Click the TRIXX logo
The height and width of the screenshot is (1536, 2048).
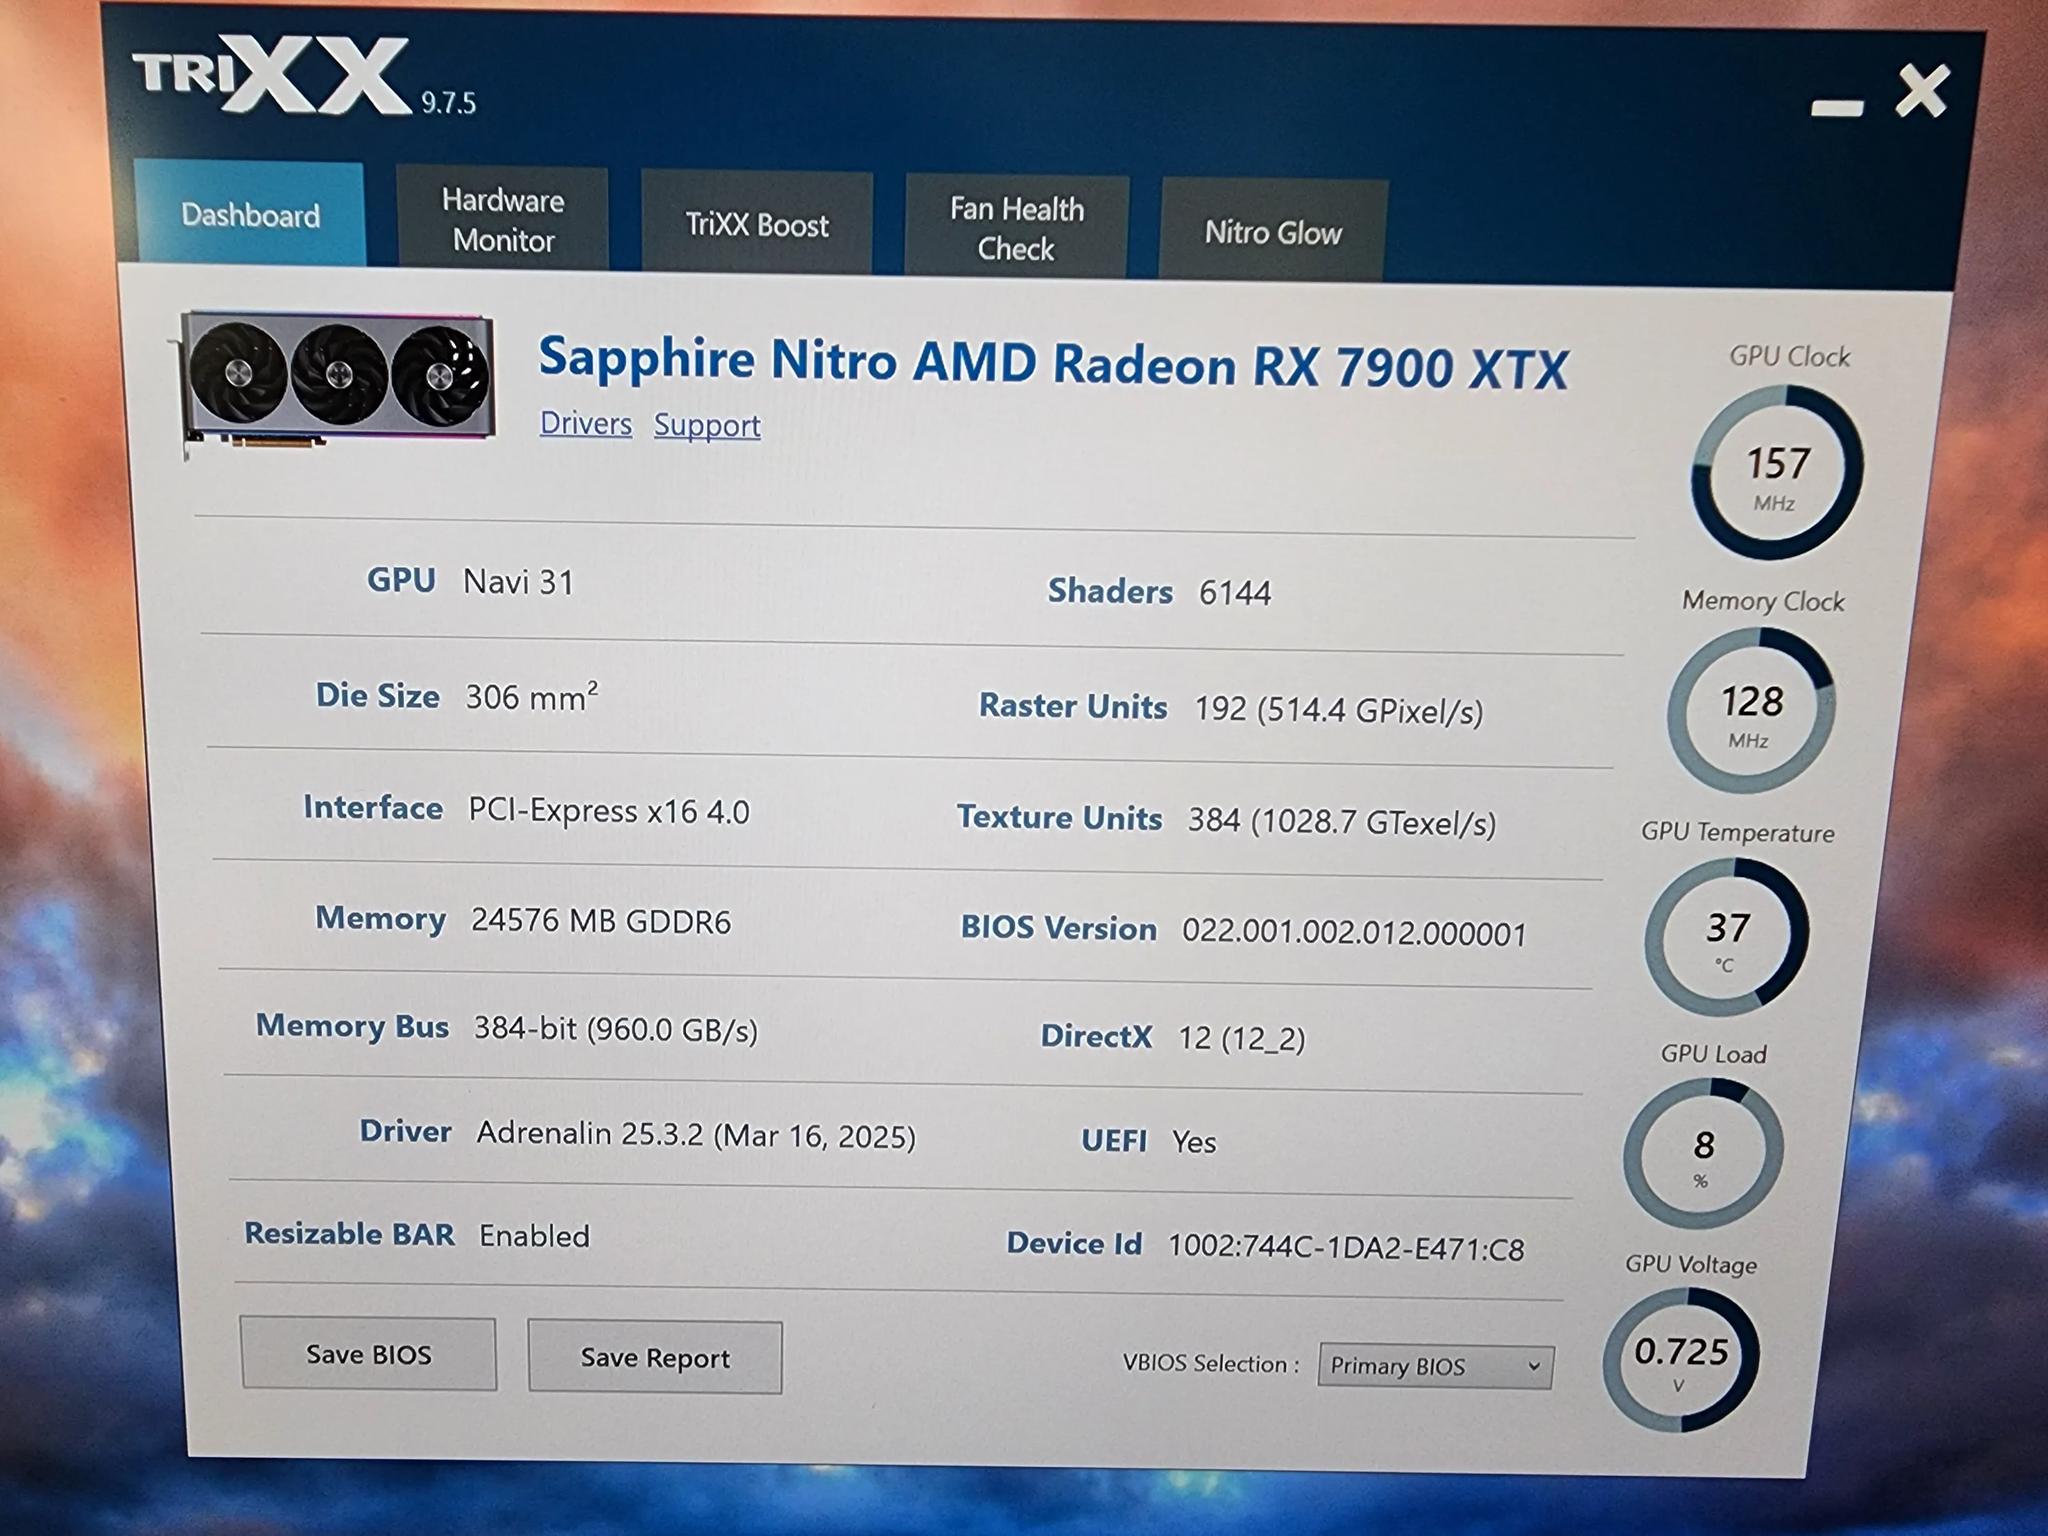[272, 74]
